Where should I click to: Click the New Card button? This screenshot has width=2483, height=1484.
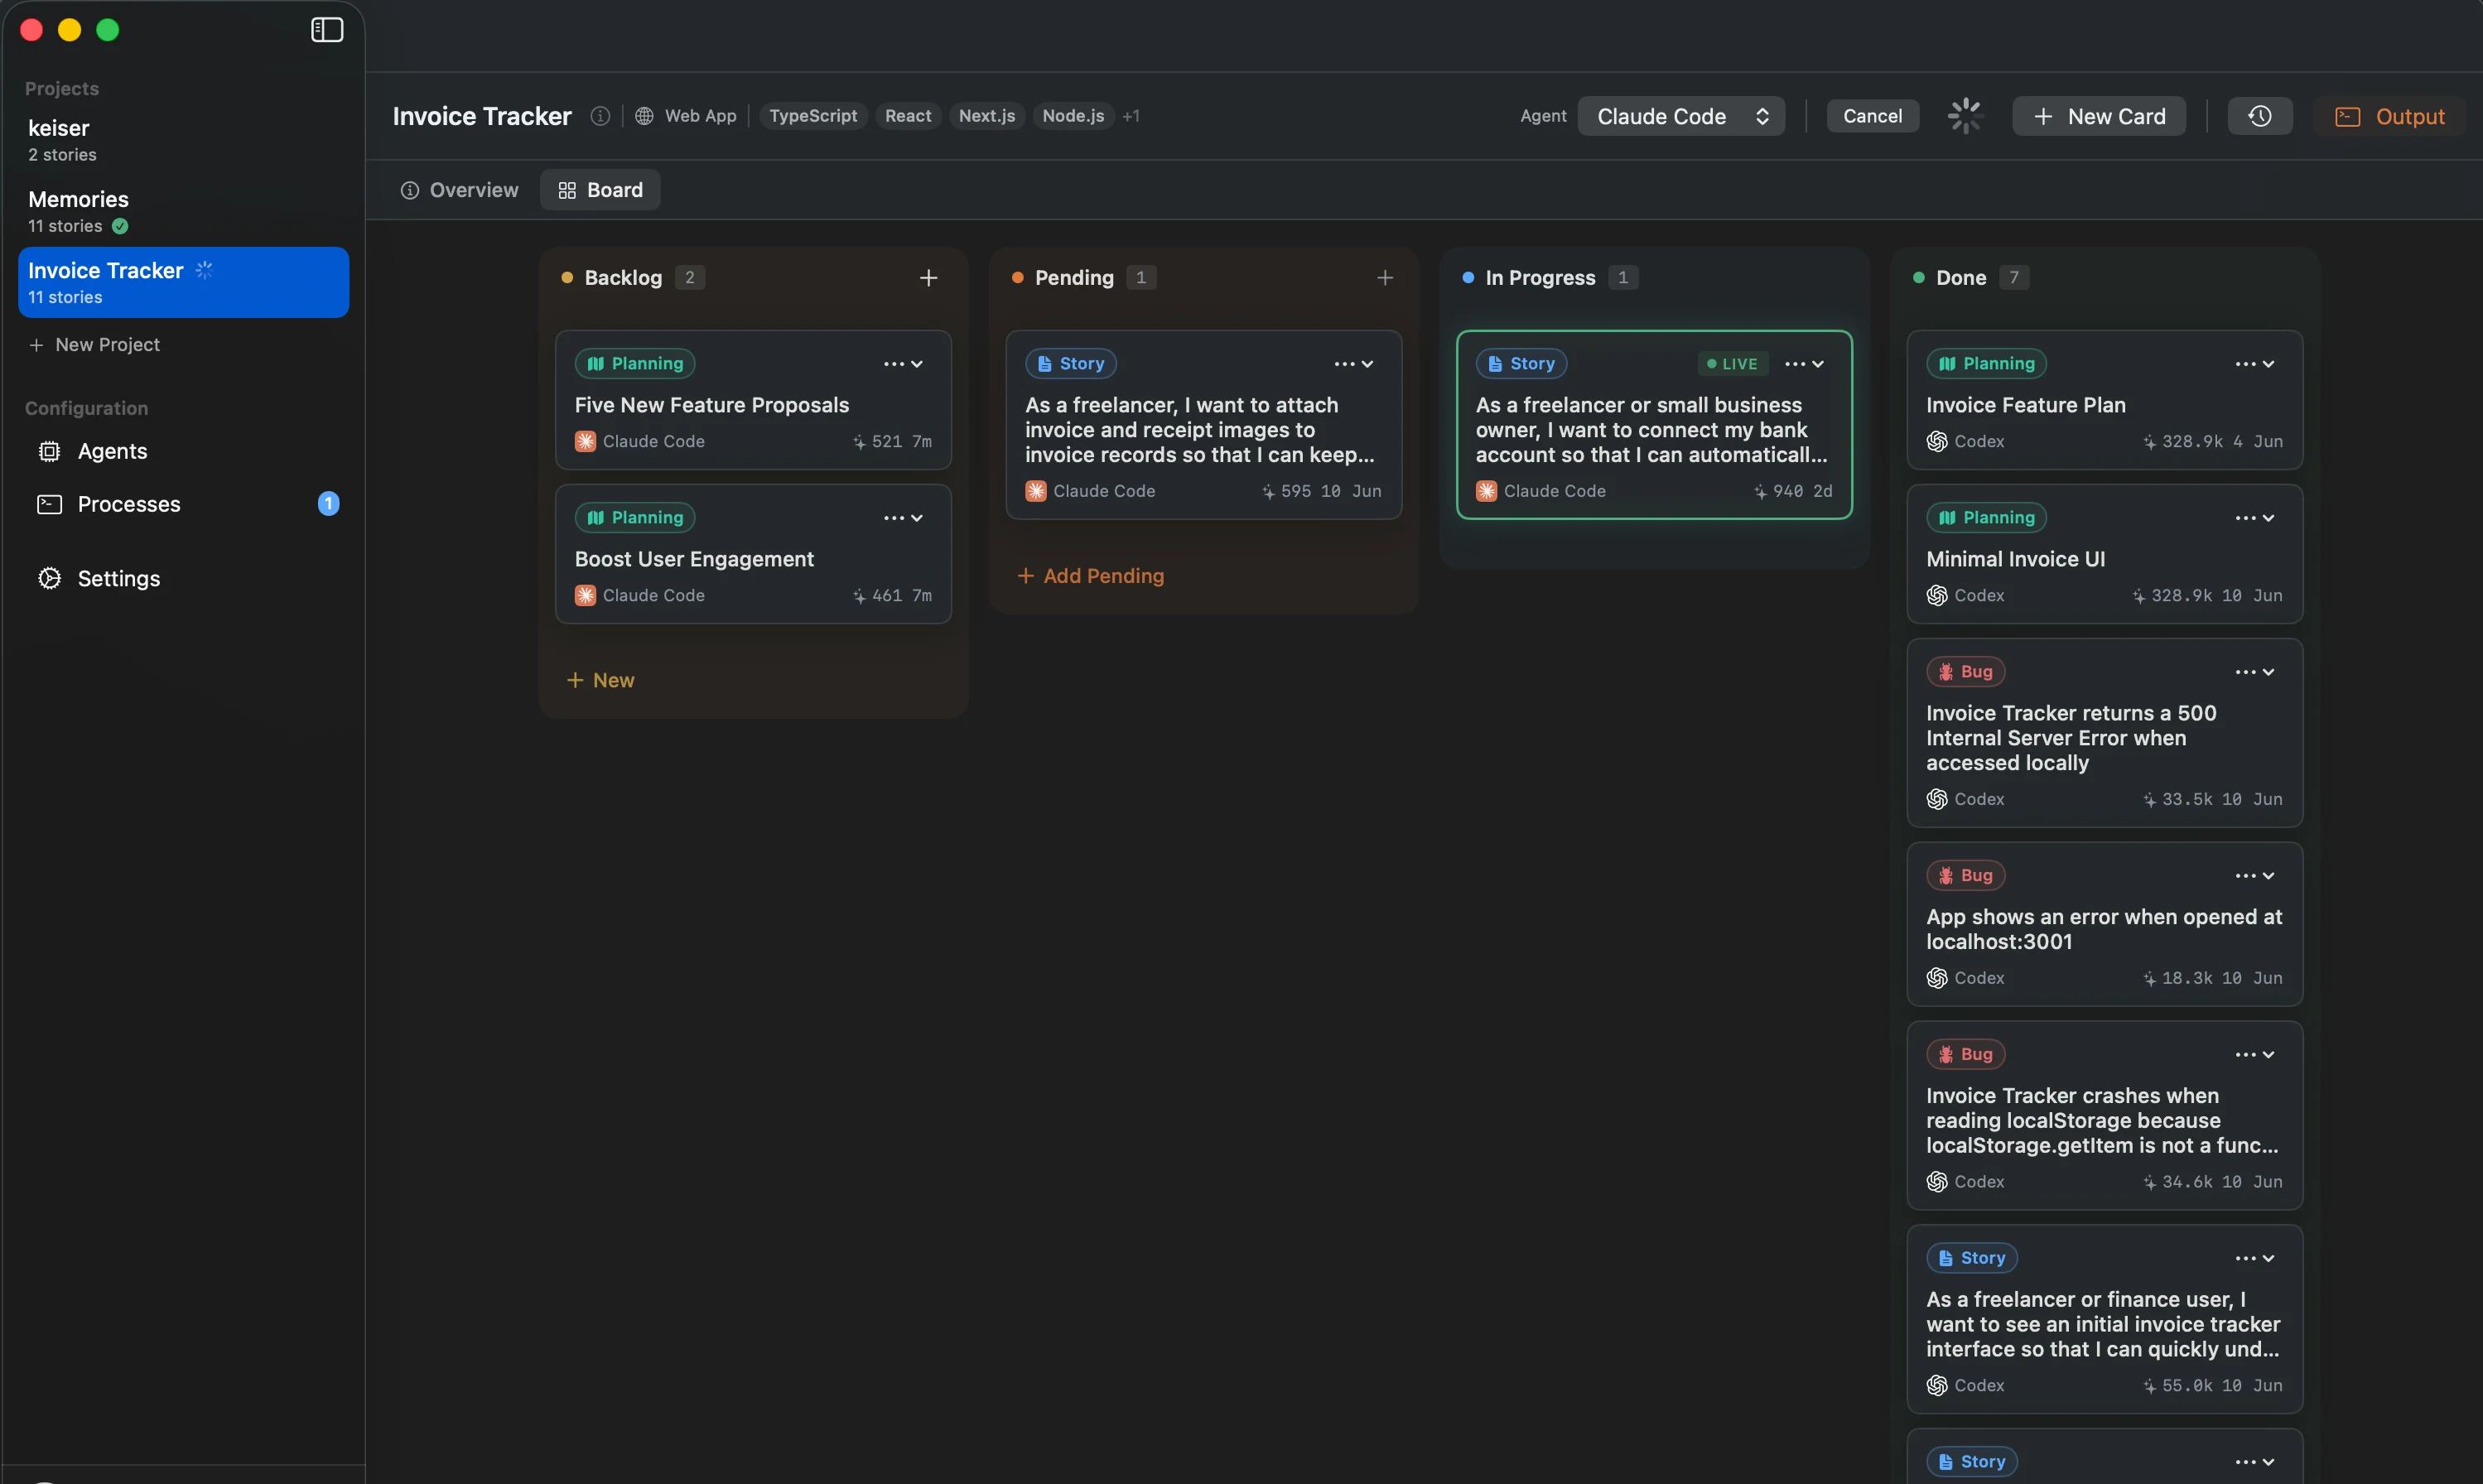click(2099, 116)
